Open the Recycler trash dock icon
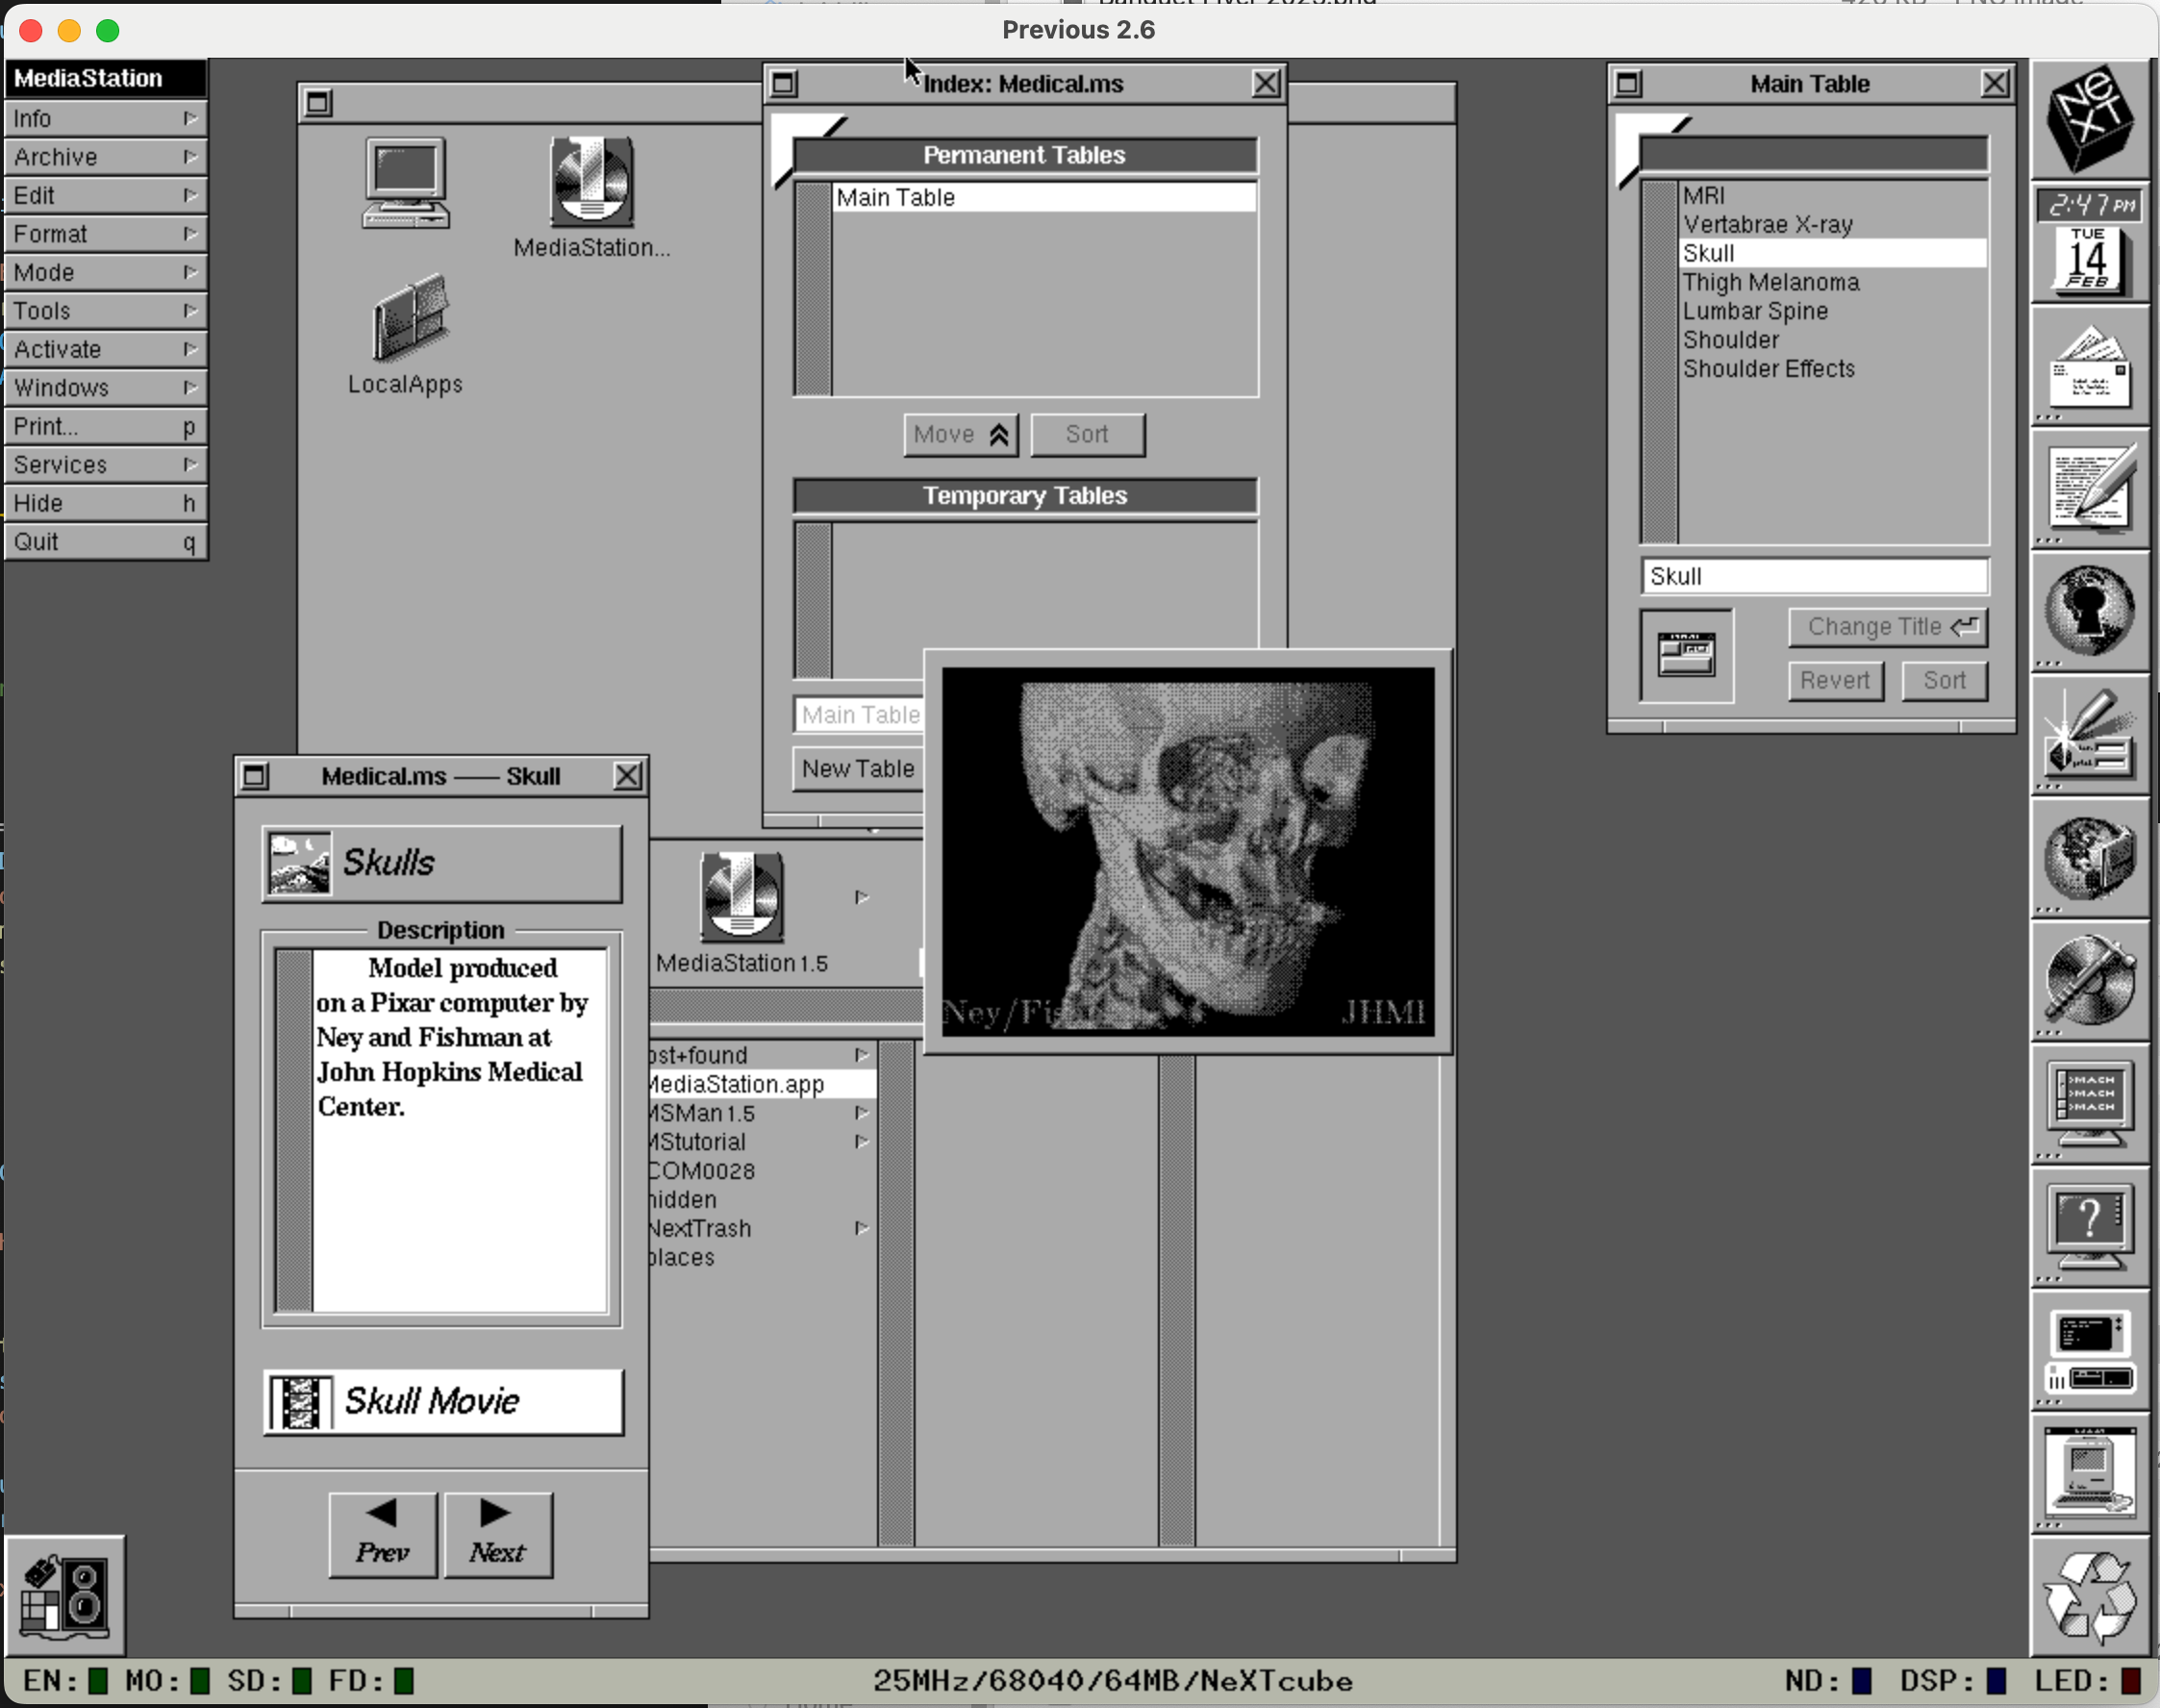The image size is (2160, 1708). (2089, 1596)
